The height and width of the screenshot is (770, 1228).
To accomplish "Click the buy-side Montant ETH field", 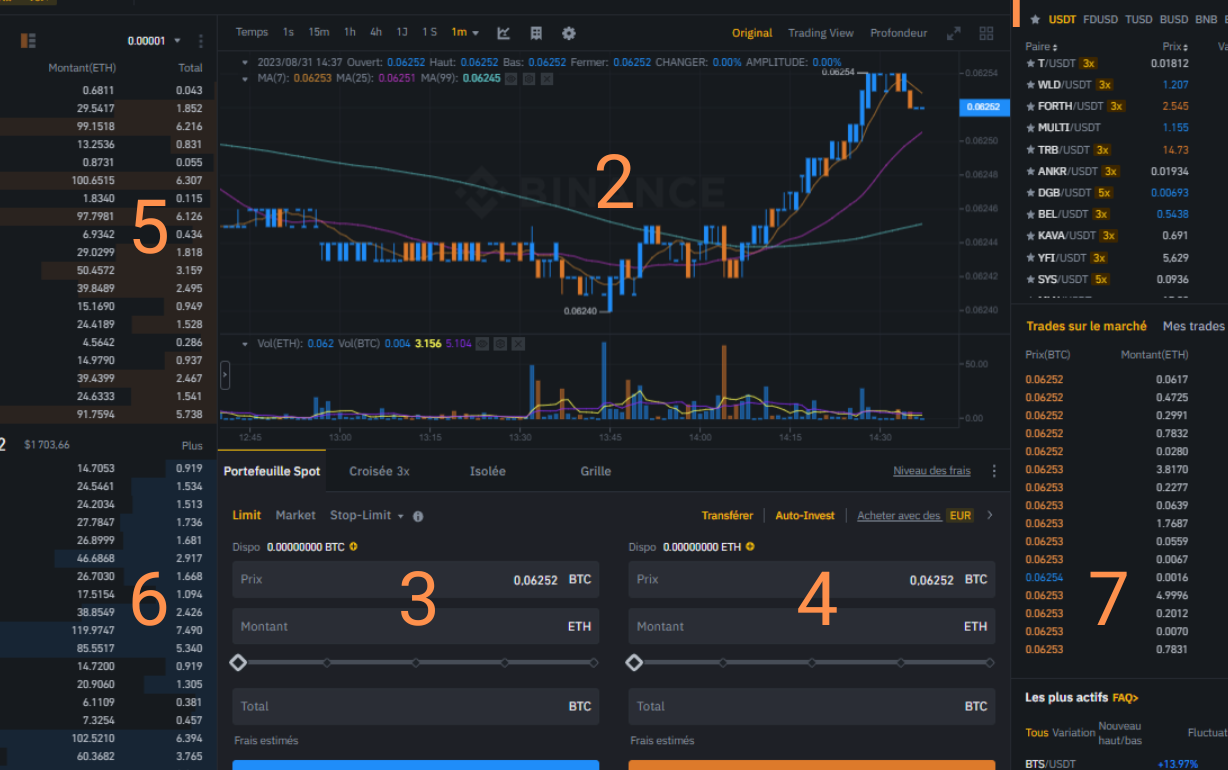I will [x=416, y=627].
